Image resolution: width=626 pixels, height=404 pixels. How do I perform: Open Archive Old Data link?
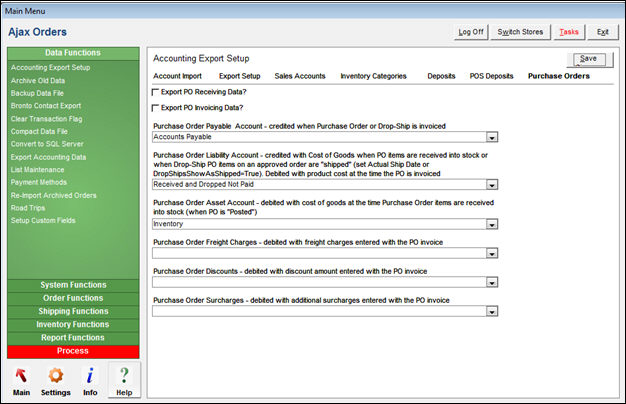[38, 81]
